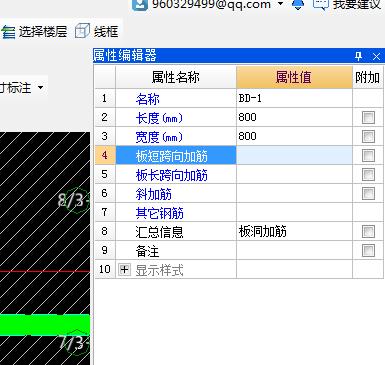This screenshot has height=365, width=385.
Task: Open the notification bell icon
Action: click(298, 5)
